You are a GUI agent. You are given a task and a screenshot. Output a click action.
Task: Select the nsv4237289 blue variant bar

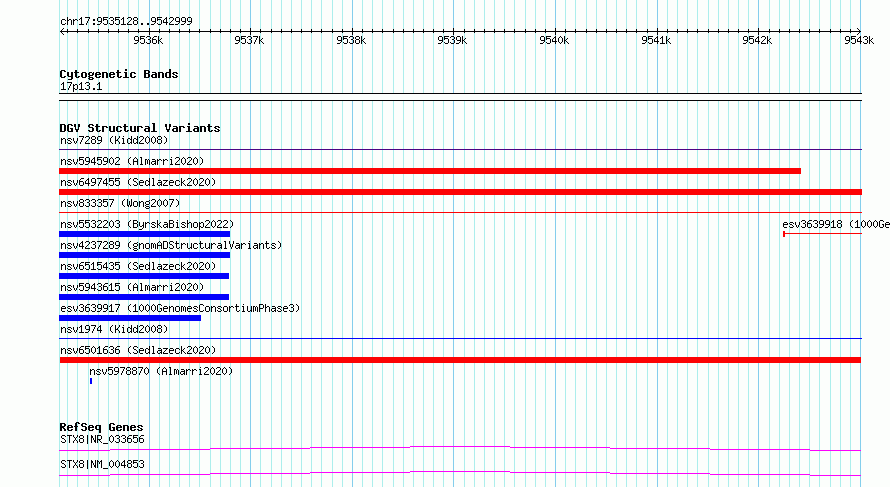tap(145, 255)
